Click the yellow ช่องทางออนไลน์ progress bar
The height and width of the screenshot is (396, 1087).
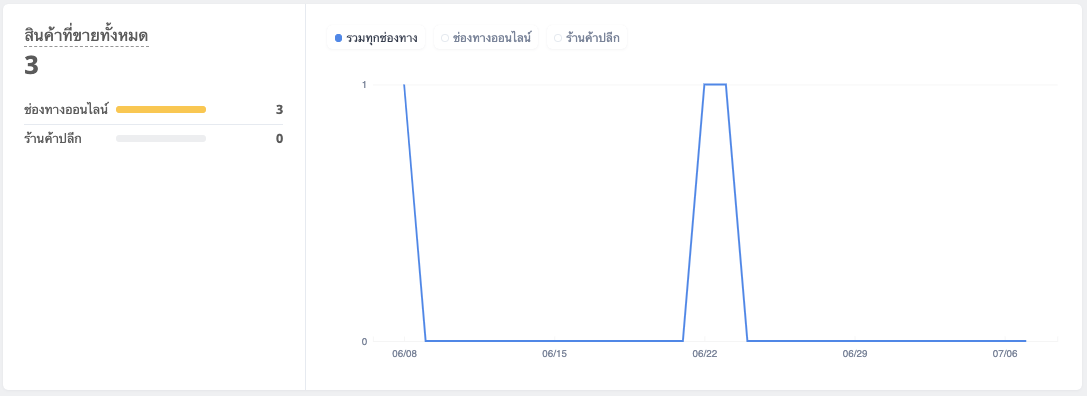coord(161,110)
